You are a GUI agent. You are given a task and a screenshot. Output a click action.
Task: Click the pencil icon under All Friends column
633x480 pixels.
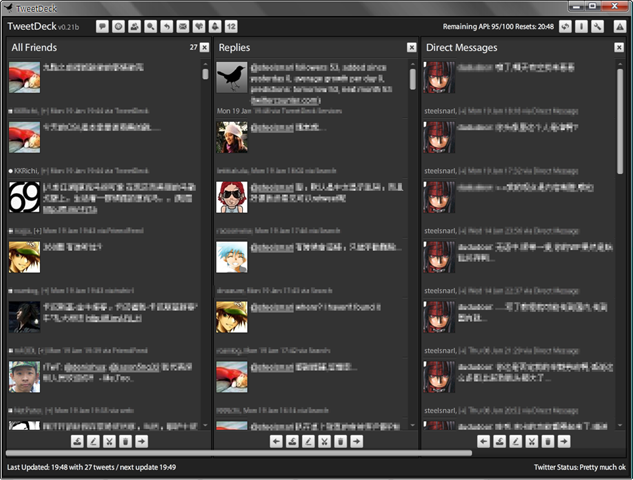tap(93, 441)
